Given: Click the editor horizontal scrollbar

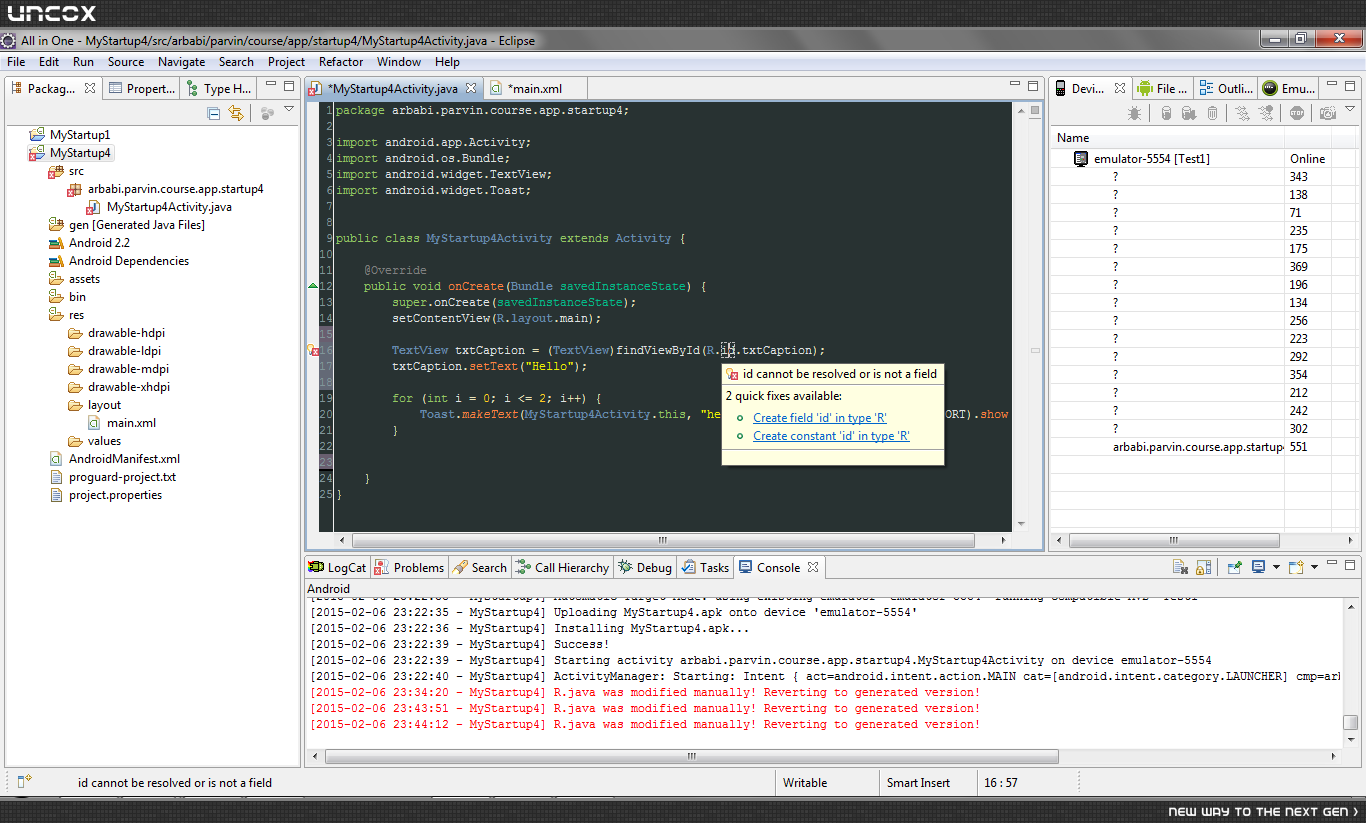Looking at the screenshot, I should pyautogui.click(x=661, y=540).
